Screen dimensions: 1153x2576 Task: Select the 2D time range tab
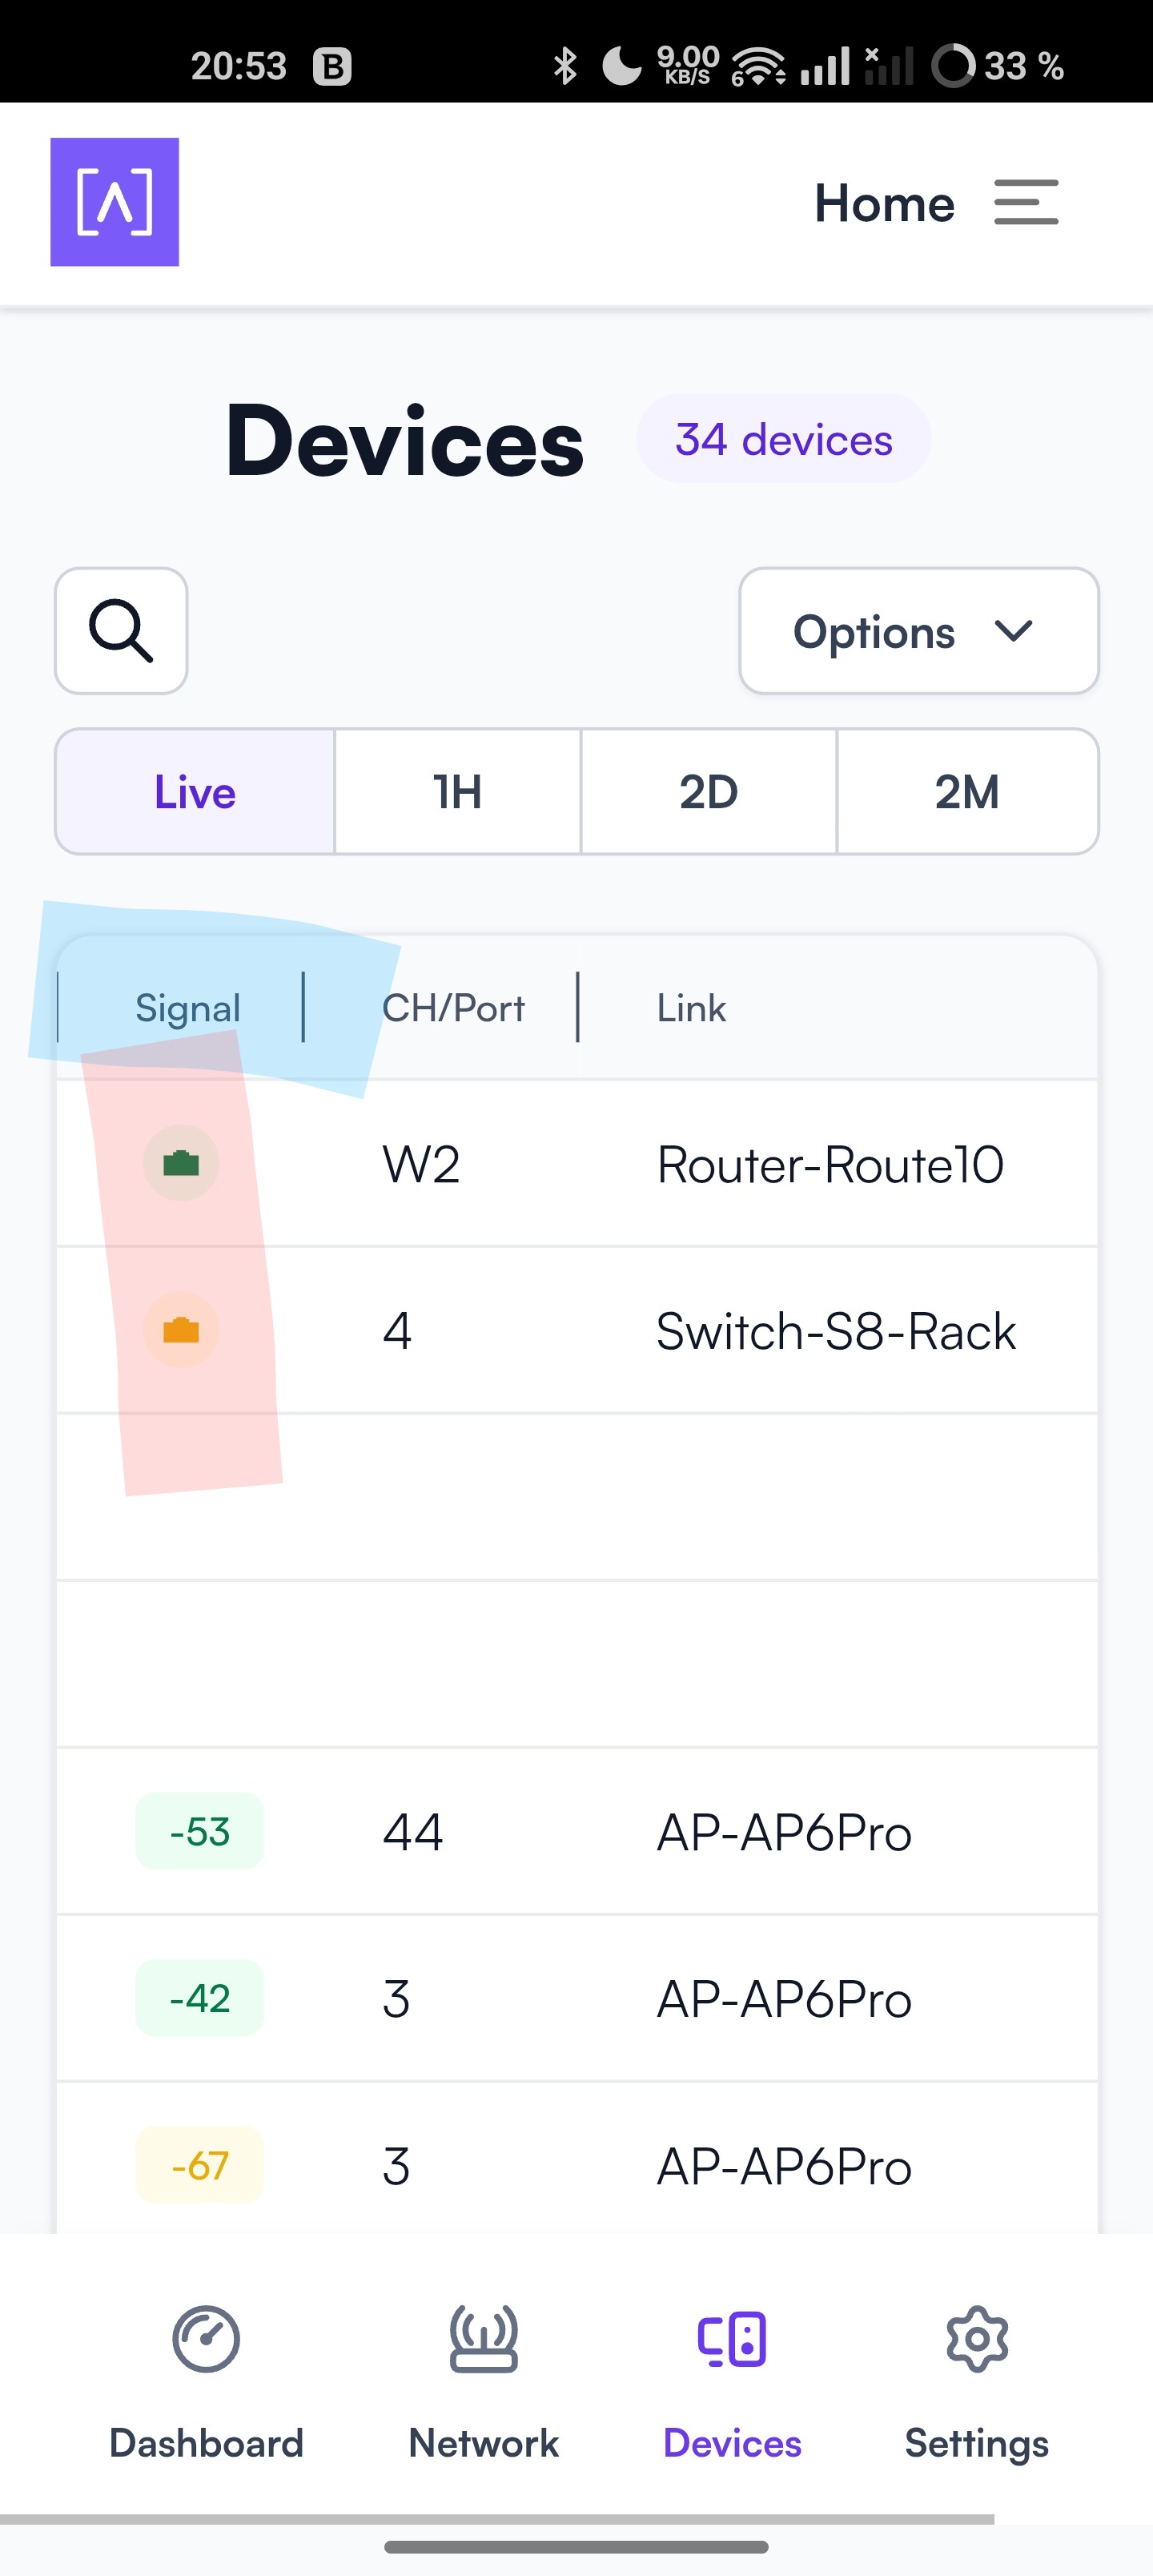[x=709, y=792]
